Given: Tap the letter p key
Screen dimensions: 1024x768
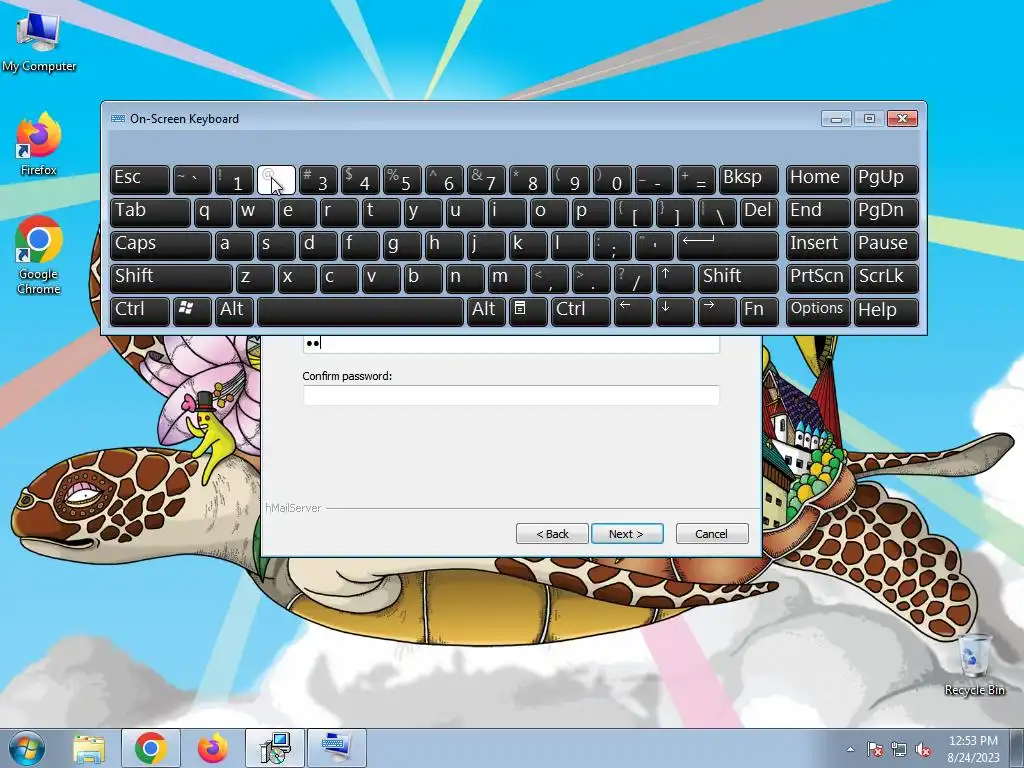Looking at the screenshot, I should click(x=591, y=213).
